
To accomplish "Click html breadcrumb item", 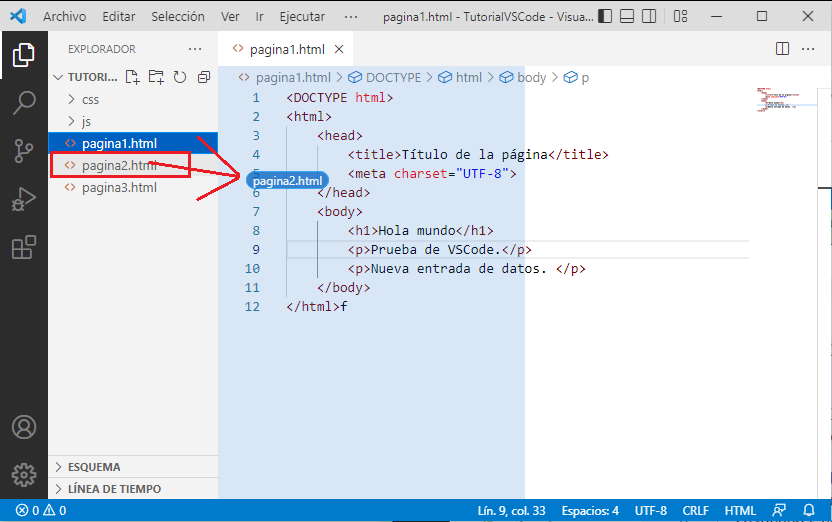I will pyautogui.click(x=461, y=77).
